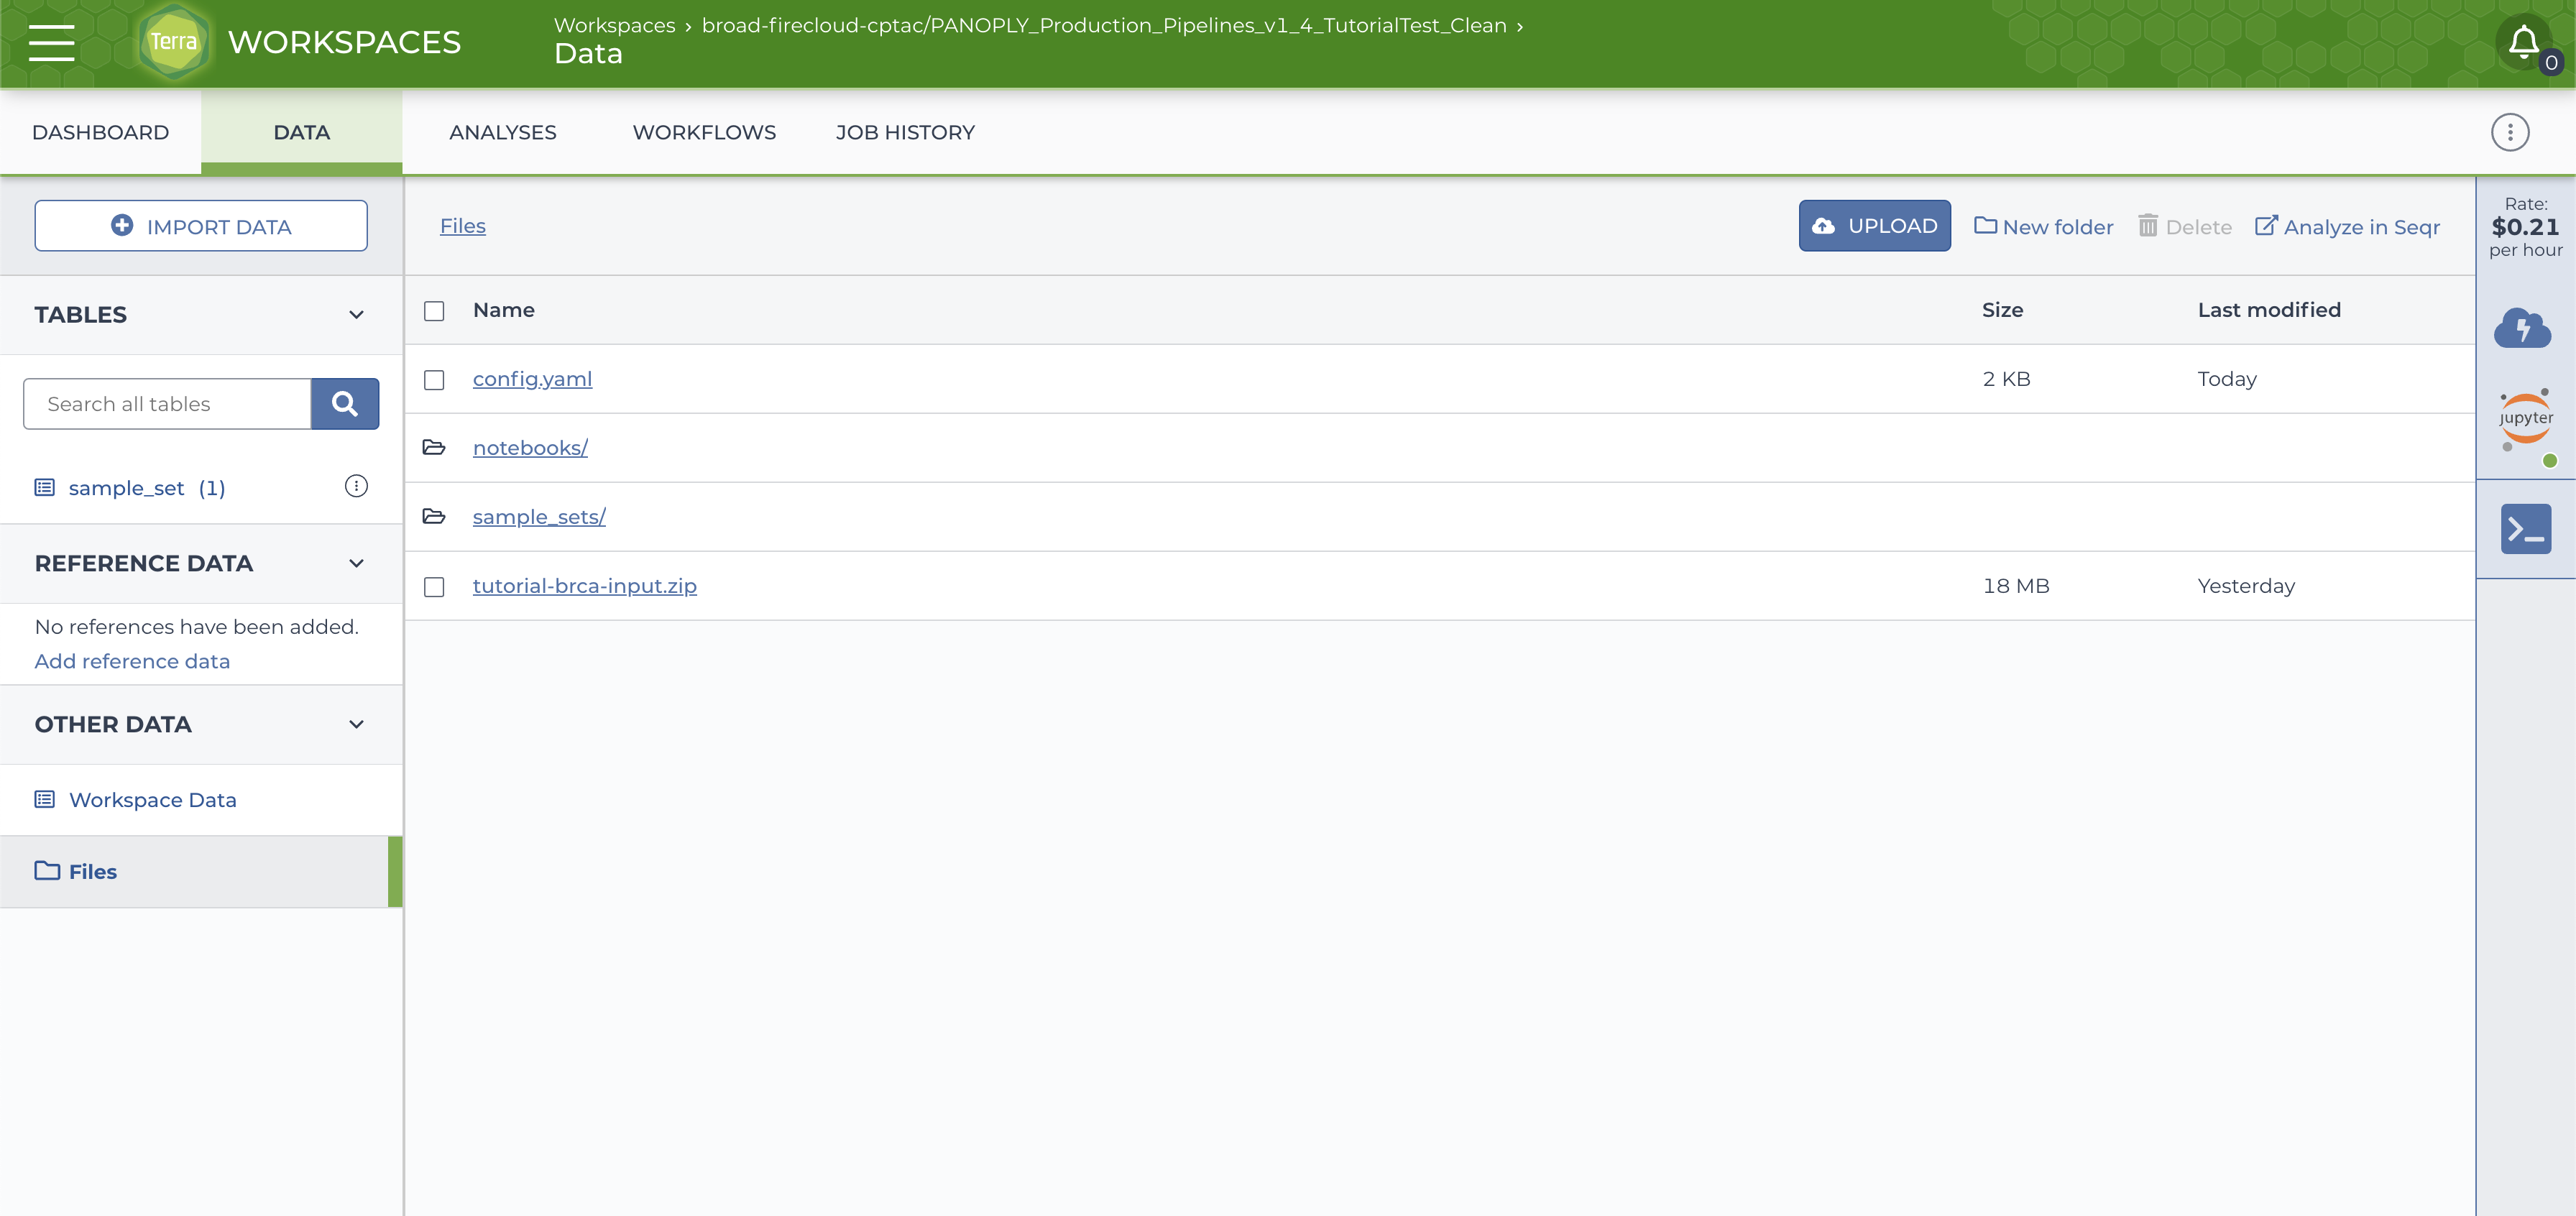2576x1216 pixels.
Task: Collapse the REFERENCE DATA section
Action: click(x=356, y=564)
